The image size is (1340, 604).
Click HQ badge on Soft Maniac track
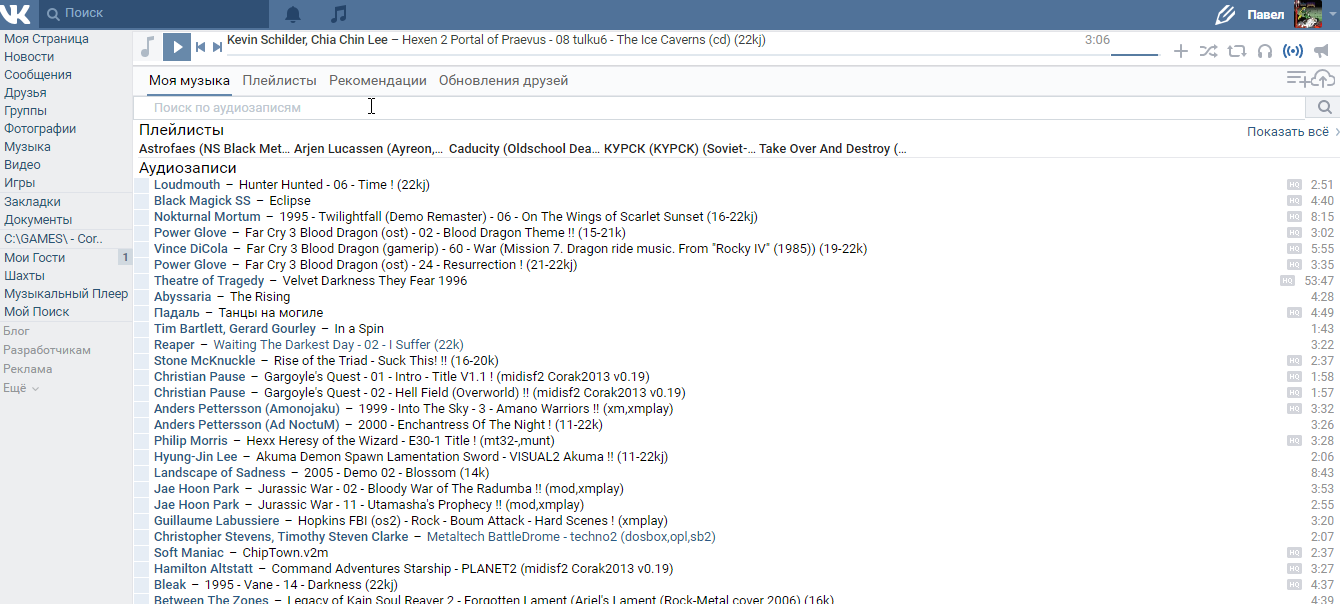(1295, 553)
